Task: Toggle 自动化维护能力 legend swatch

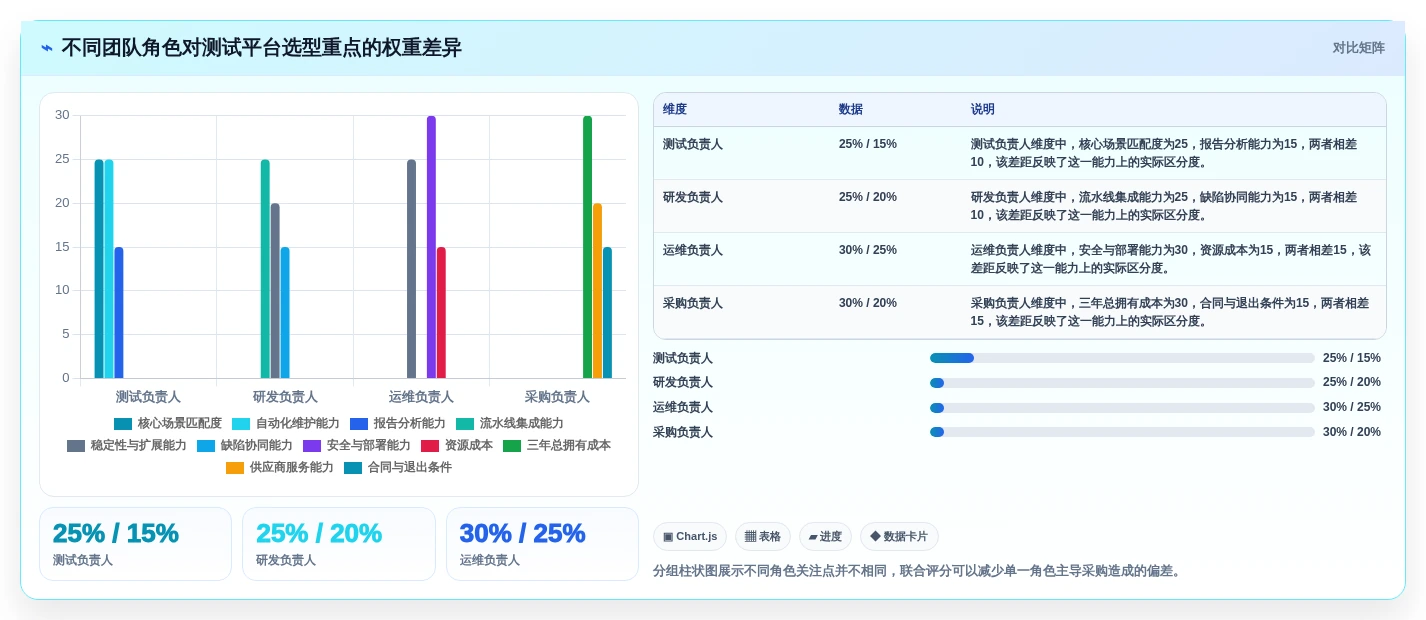Action: 241,423
